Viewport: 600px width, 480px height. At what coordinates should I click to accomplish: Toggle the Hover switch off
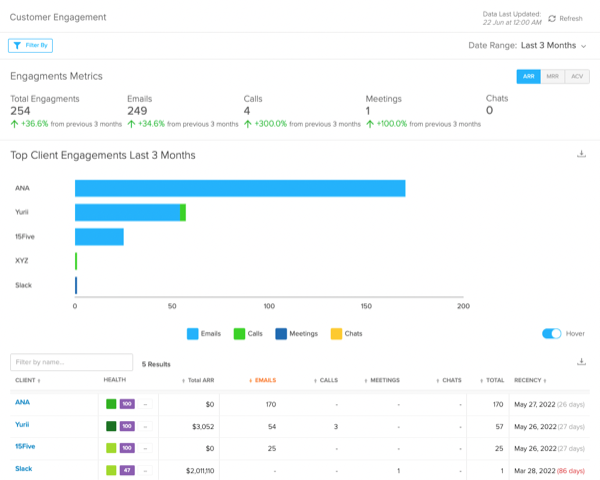point(551,334)
